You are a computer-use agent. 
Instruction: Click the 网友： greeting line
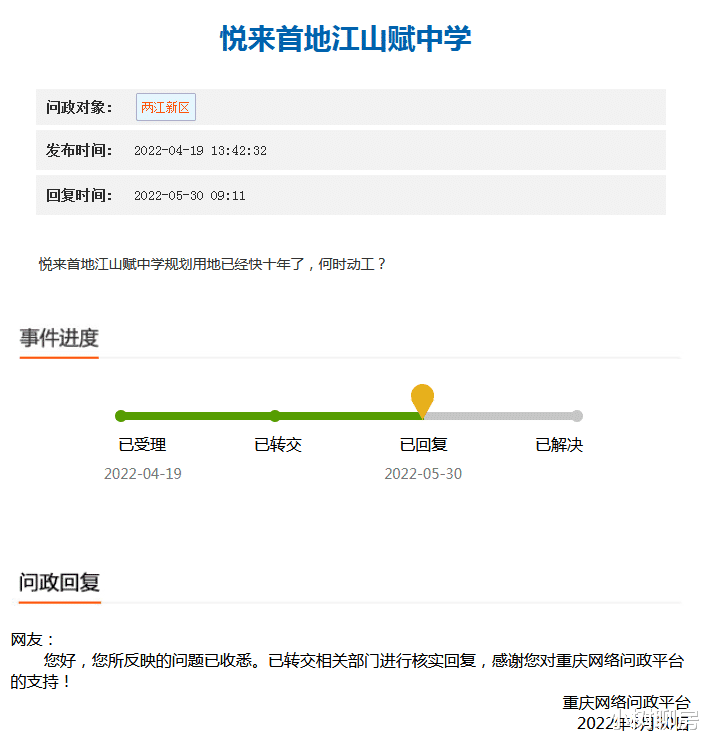tap(32, 640)
